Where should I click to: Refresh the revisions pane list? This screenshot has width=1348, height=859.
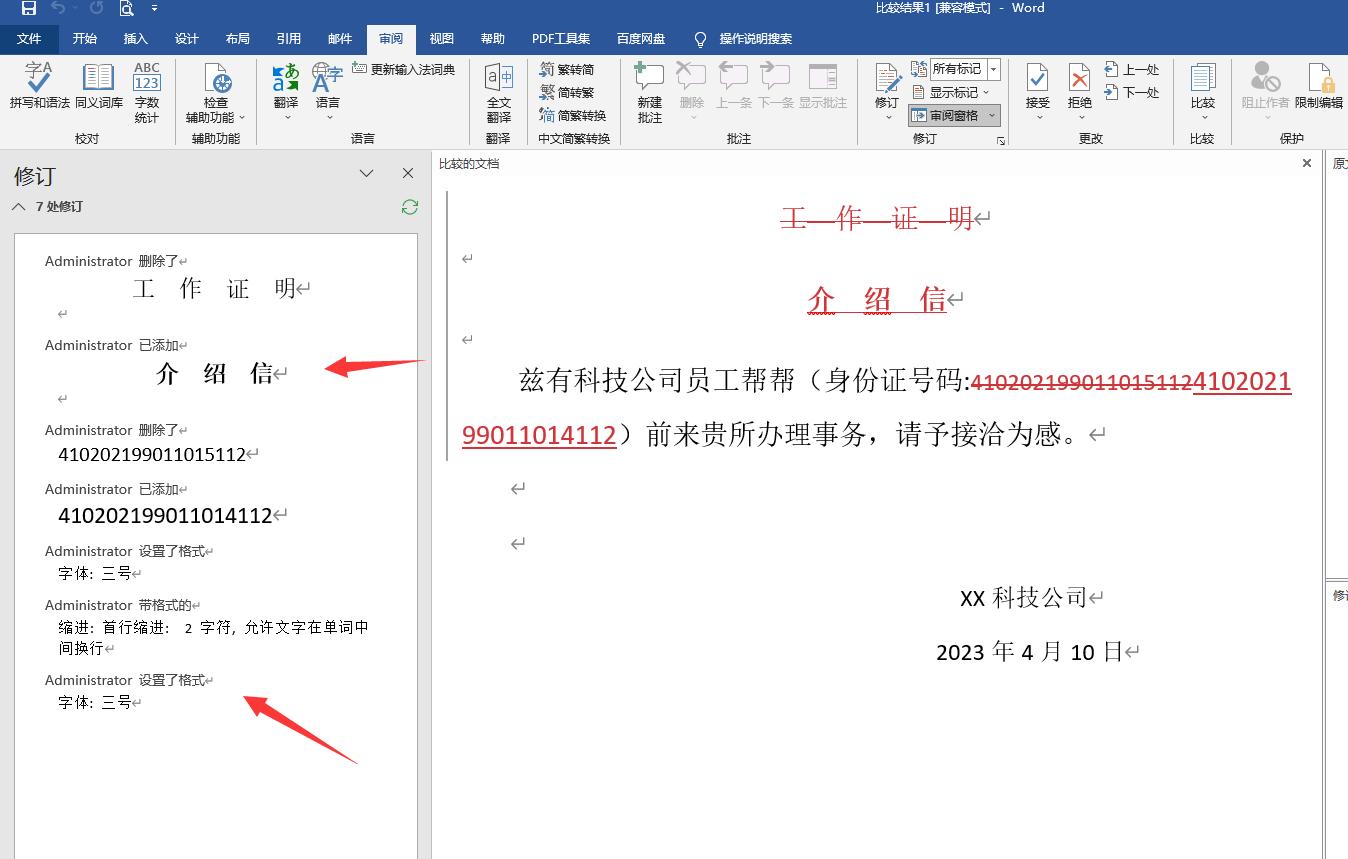coord(409,207)
